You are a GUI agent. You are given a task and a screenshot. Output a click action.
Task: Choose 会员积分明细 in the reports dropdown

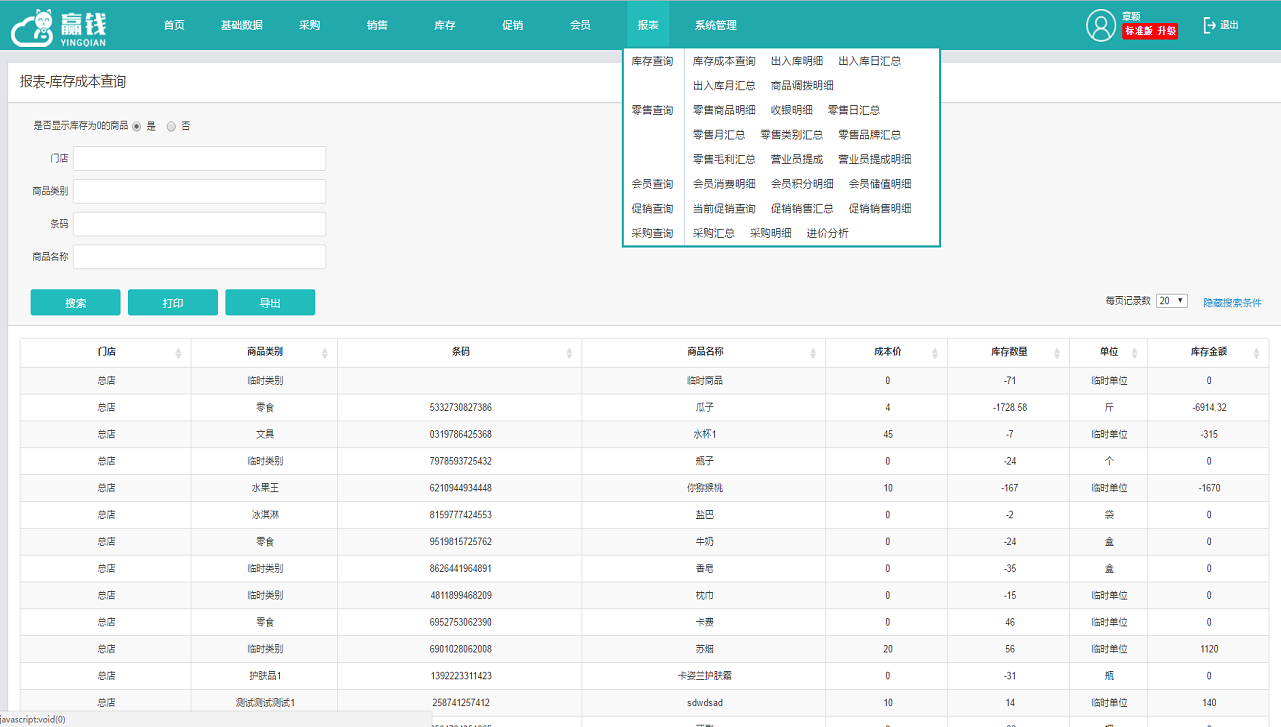coord(802,184)
